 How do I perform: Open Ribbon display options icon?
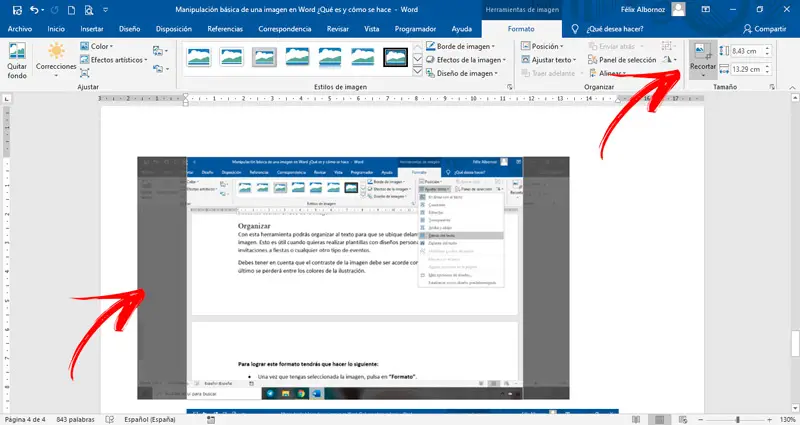point(706,9)
